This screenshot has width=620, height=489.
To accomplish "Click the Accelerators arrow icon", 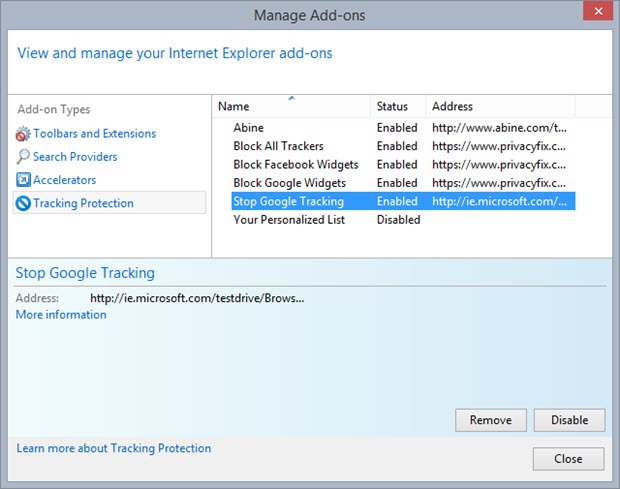I will [x=23, y=179].
